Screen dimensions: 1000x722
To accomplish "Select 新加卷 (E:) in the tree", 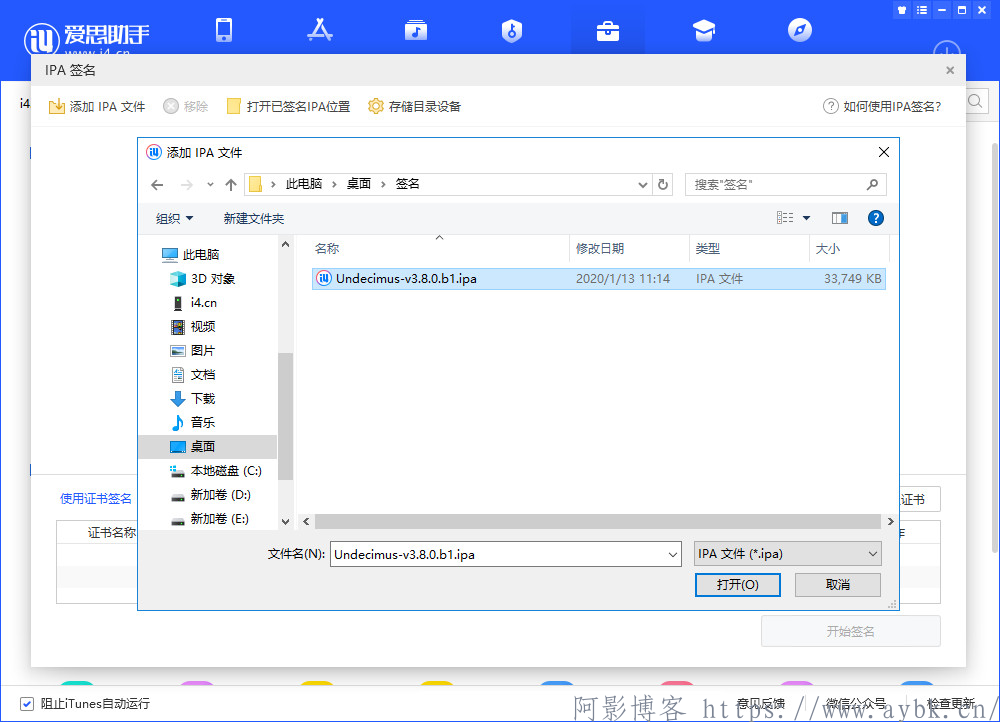I will click(210, 519).
